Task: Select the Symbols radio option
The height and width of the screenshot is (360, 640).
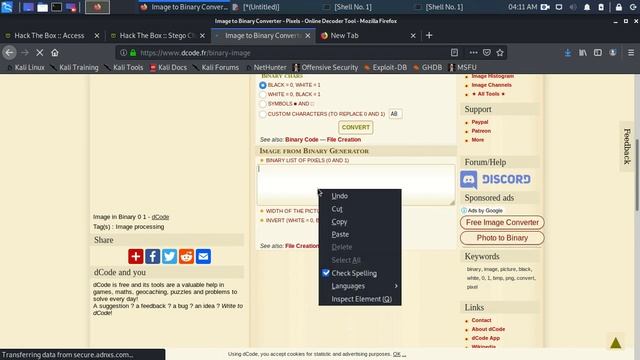Action: tap(263, 104)
